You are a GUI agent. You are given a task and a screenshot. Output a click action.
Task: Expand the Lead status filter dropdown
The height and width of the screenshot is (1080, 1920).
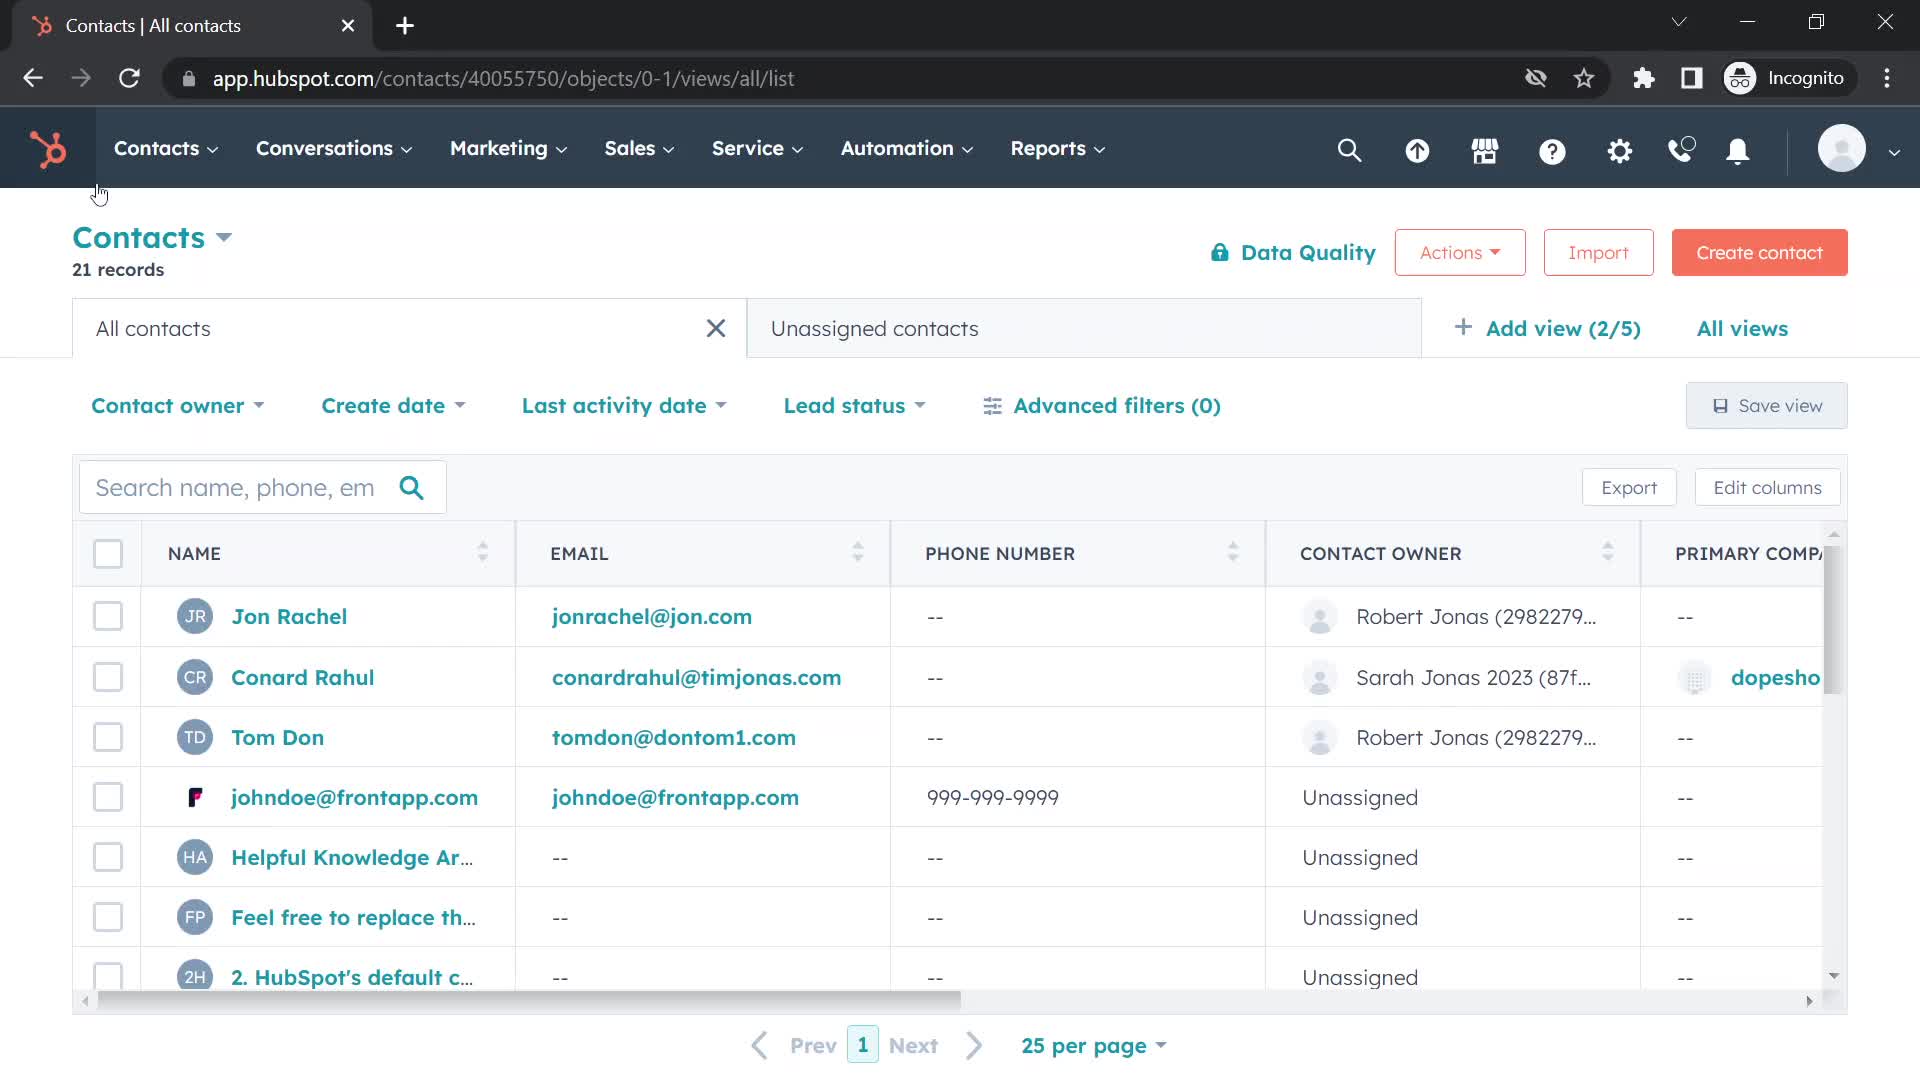coord(855,405)
